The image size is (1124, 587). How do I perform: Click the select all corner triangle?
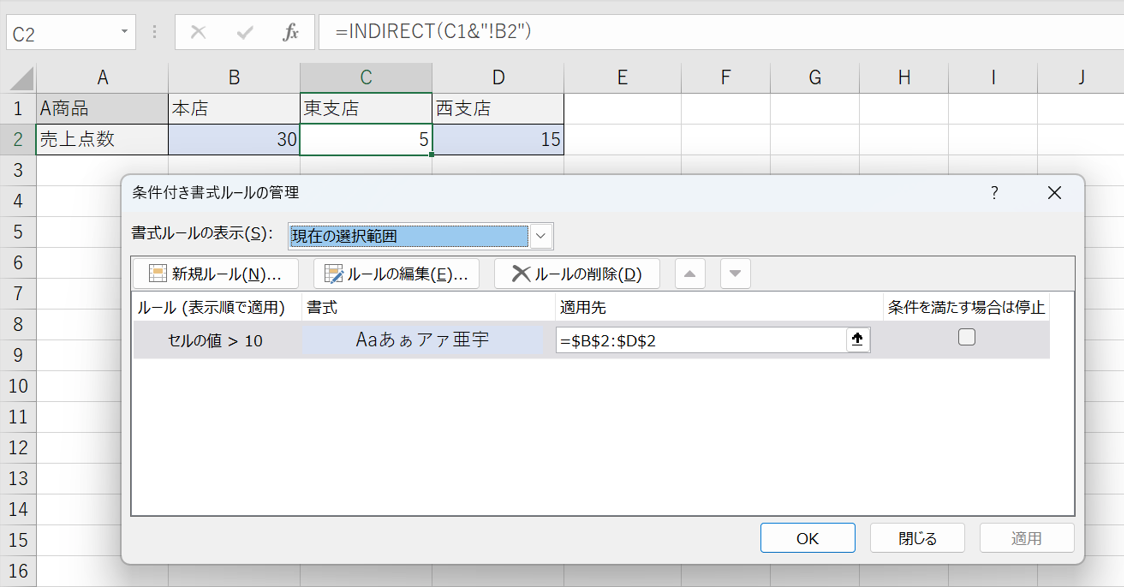coord(19,79)
